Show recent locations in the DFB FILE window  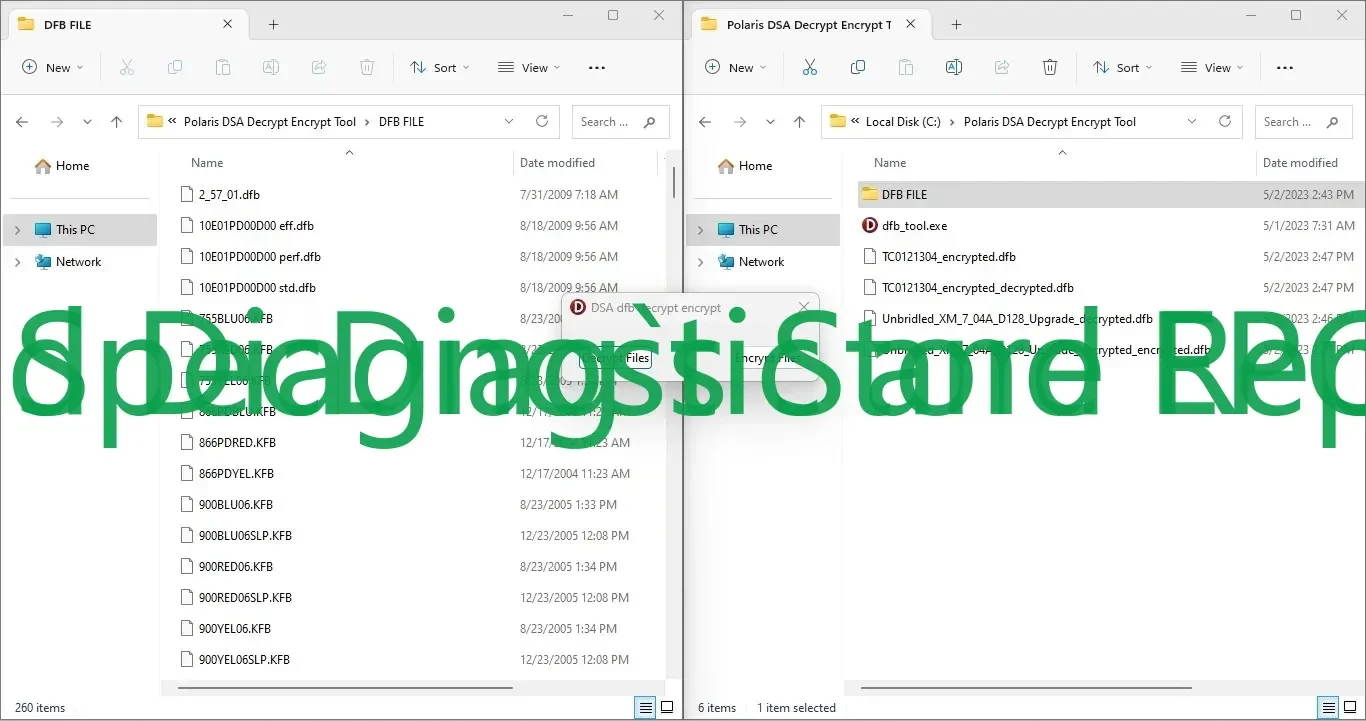tap(87, 122)
